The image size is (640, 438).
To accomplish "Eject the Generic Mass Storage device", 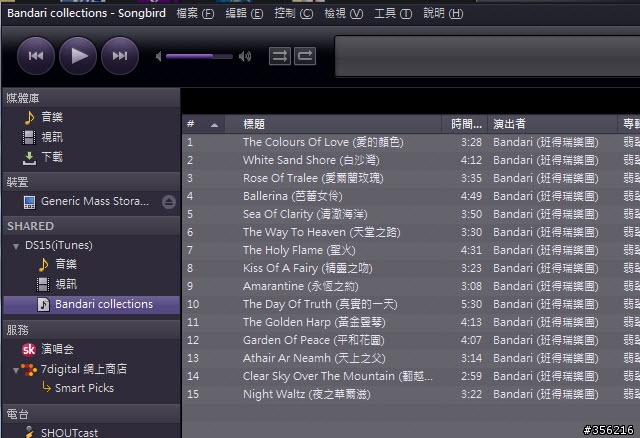I will tap(169, 202).
